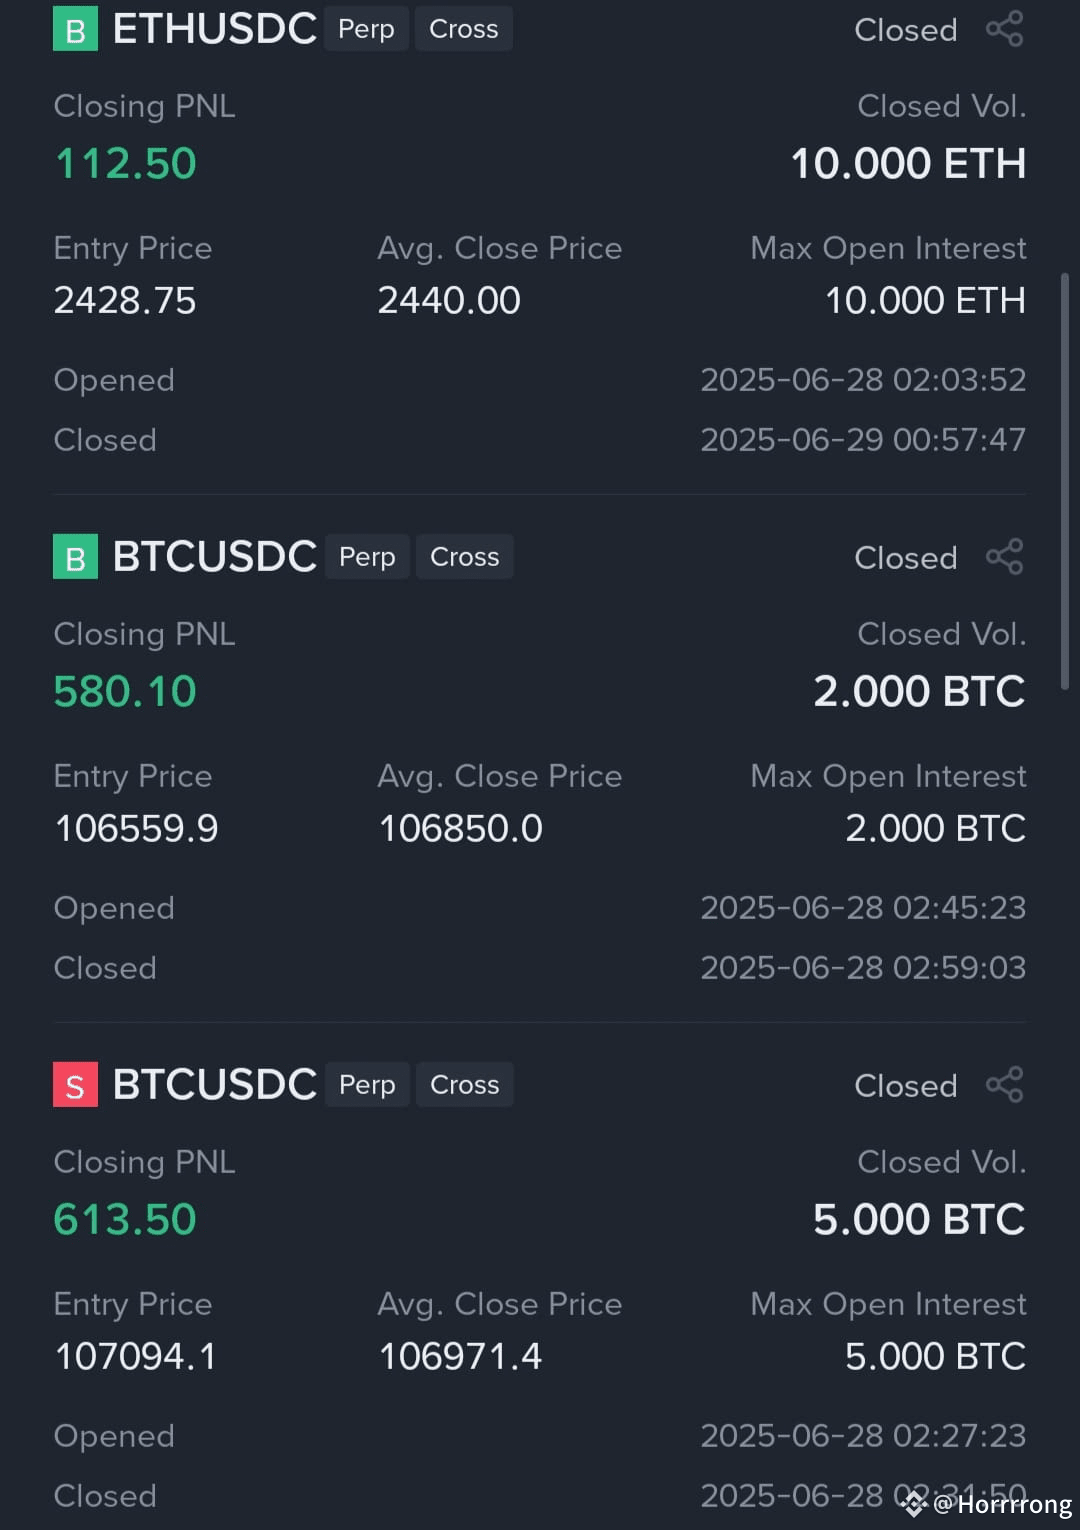Select the Cross tag on ETHUSDC
This screenshot has height=1530, width=1080.
point(464,29)
